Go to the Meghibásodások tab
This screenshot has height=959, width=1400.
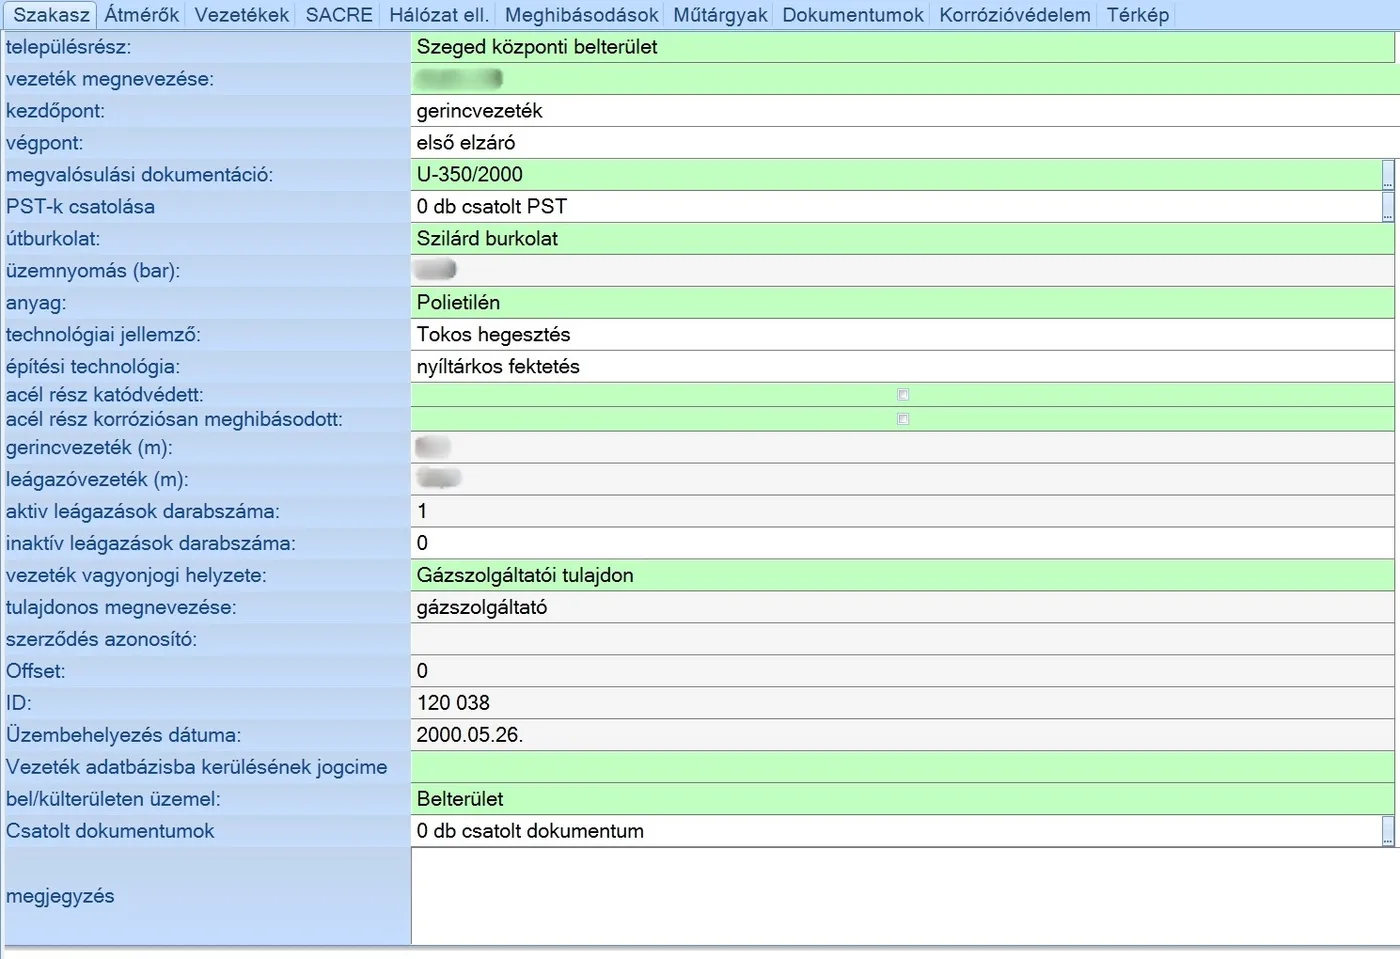click(x=581, y=15)
